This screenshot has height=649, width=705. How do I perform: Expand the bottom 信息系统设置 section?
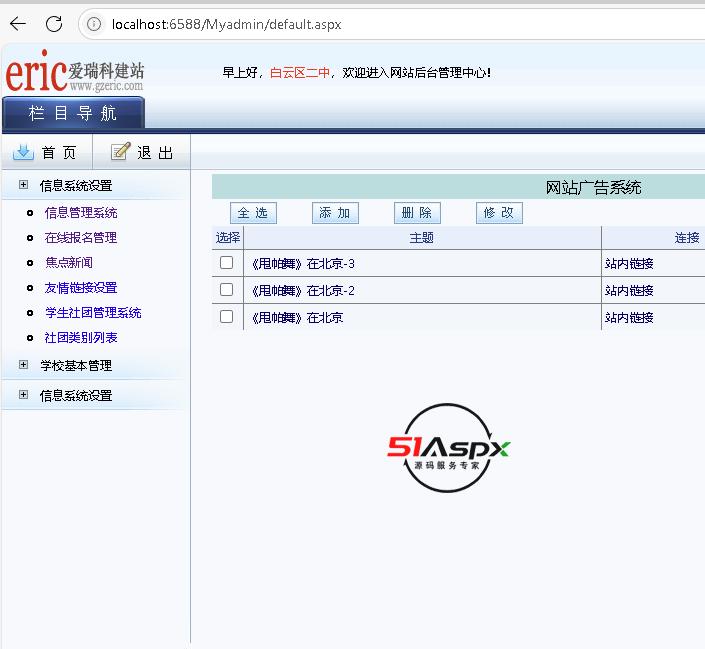pyautogui.click(x=23, y=395)
